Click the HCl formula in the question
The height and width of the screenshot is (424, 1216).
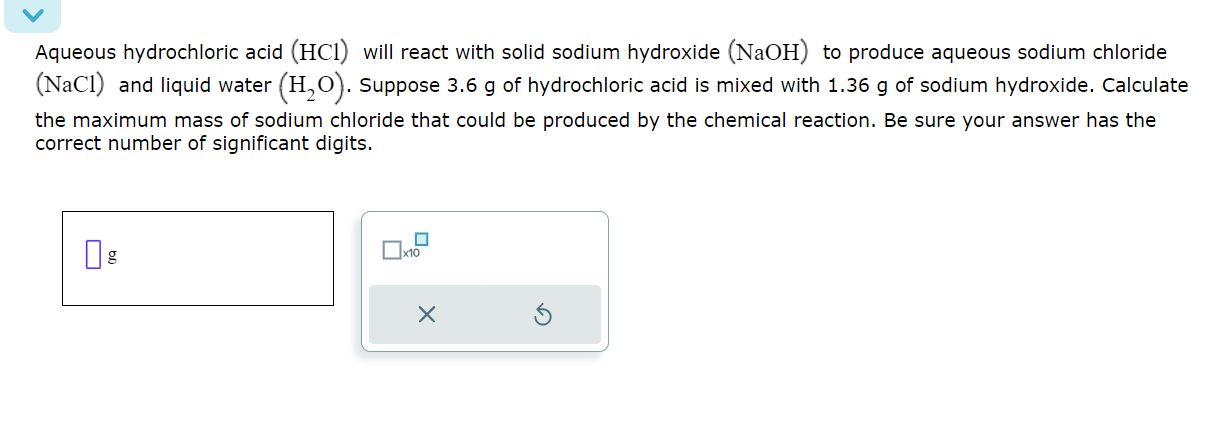pyautogui.click(x=321, y=51)
